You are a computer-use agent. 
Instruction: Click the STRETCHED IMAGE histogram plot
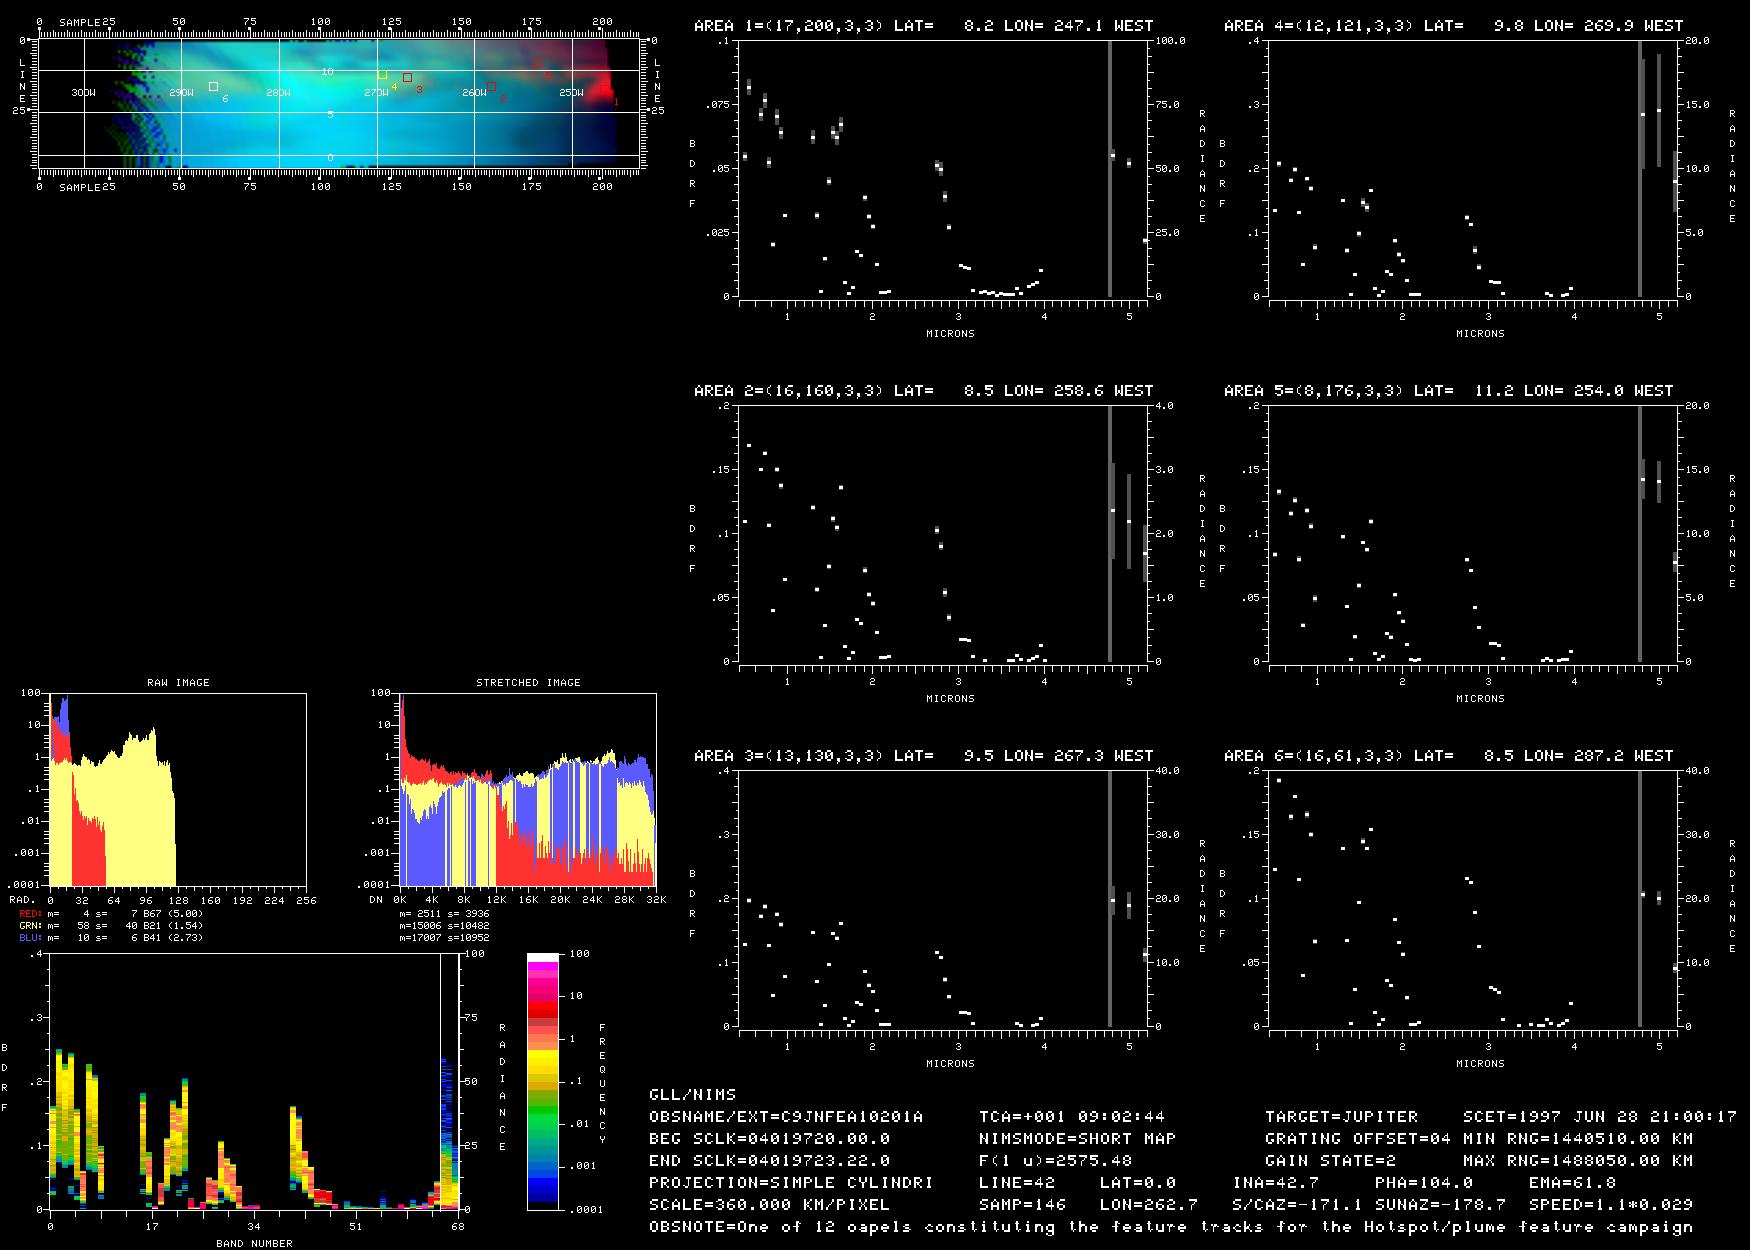point(528,789)
